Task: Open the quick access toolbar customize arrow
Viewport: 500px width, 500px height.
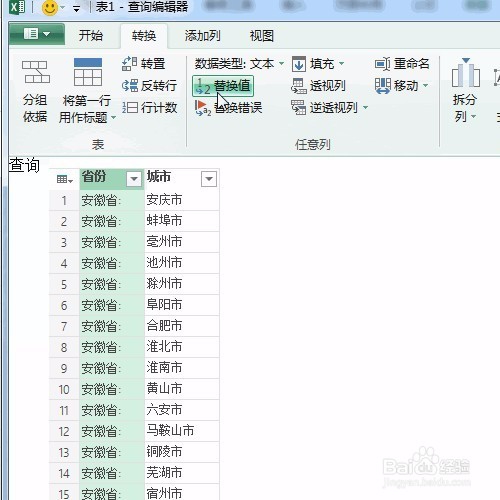Action: click(x=76, y=9)
